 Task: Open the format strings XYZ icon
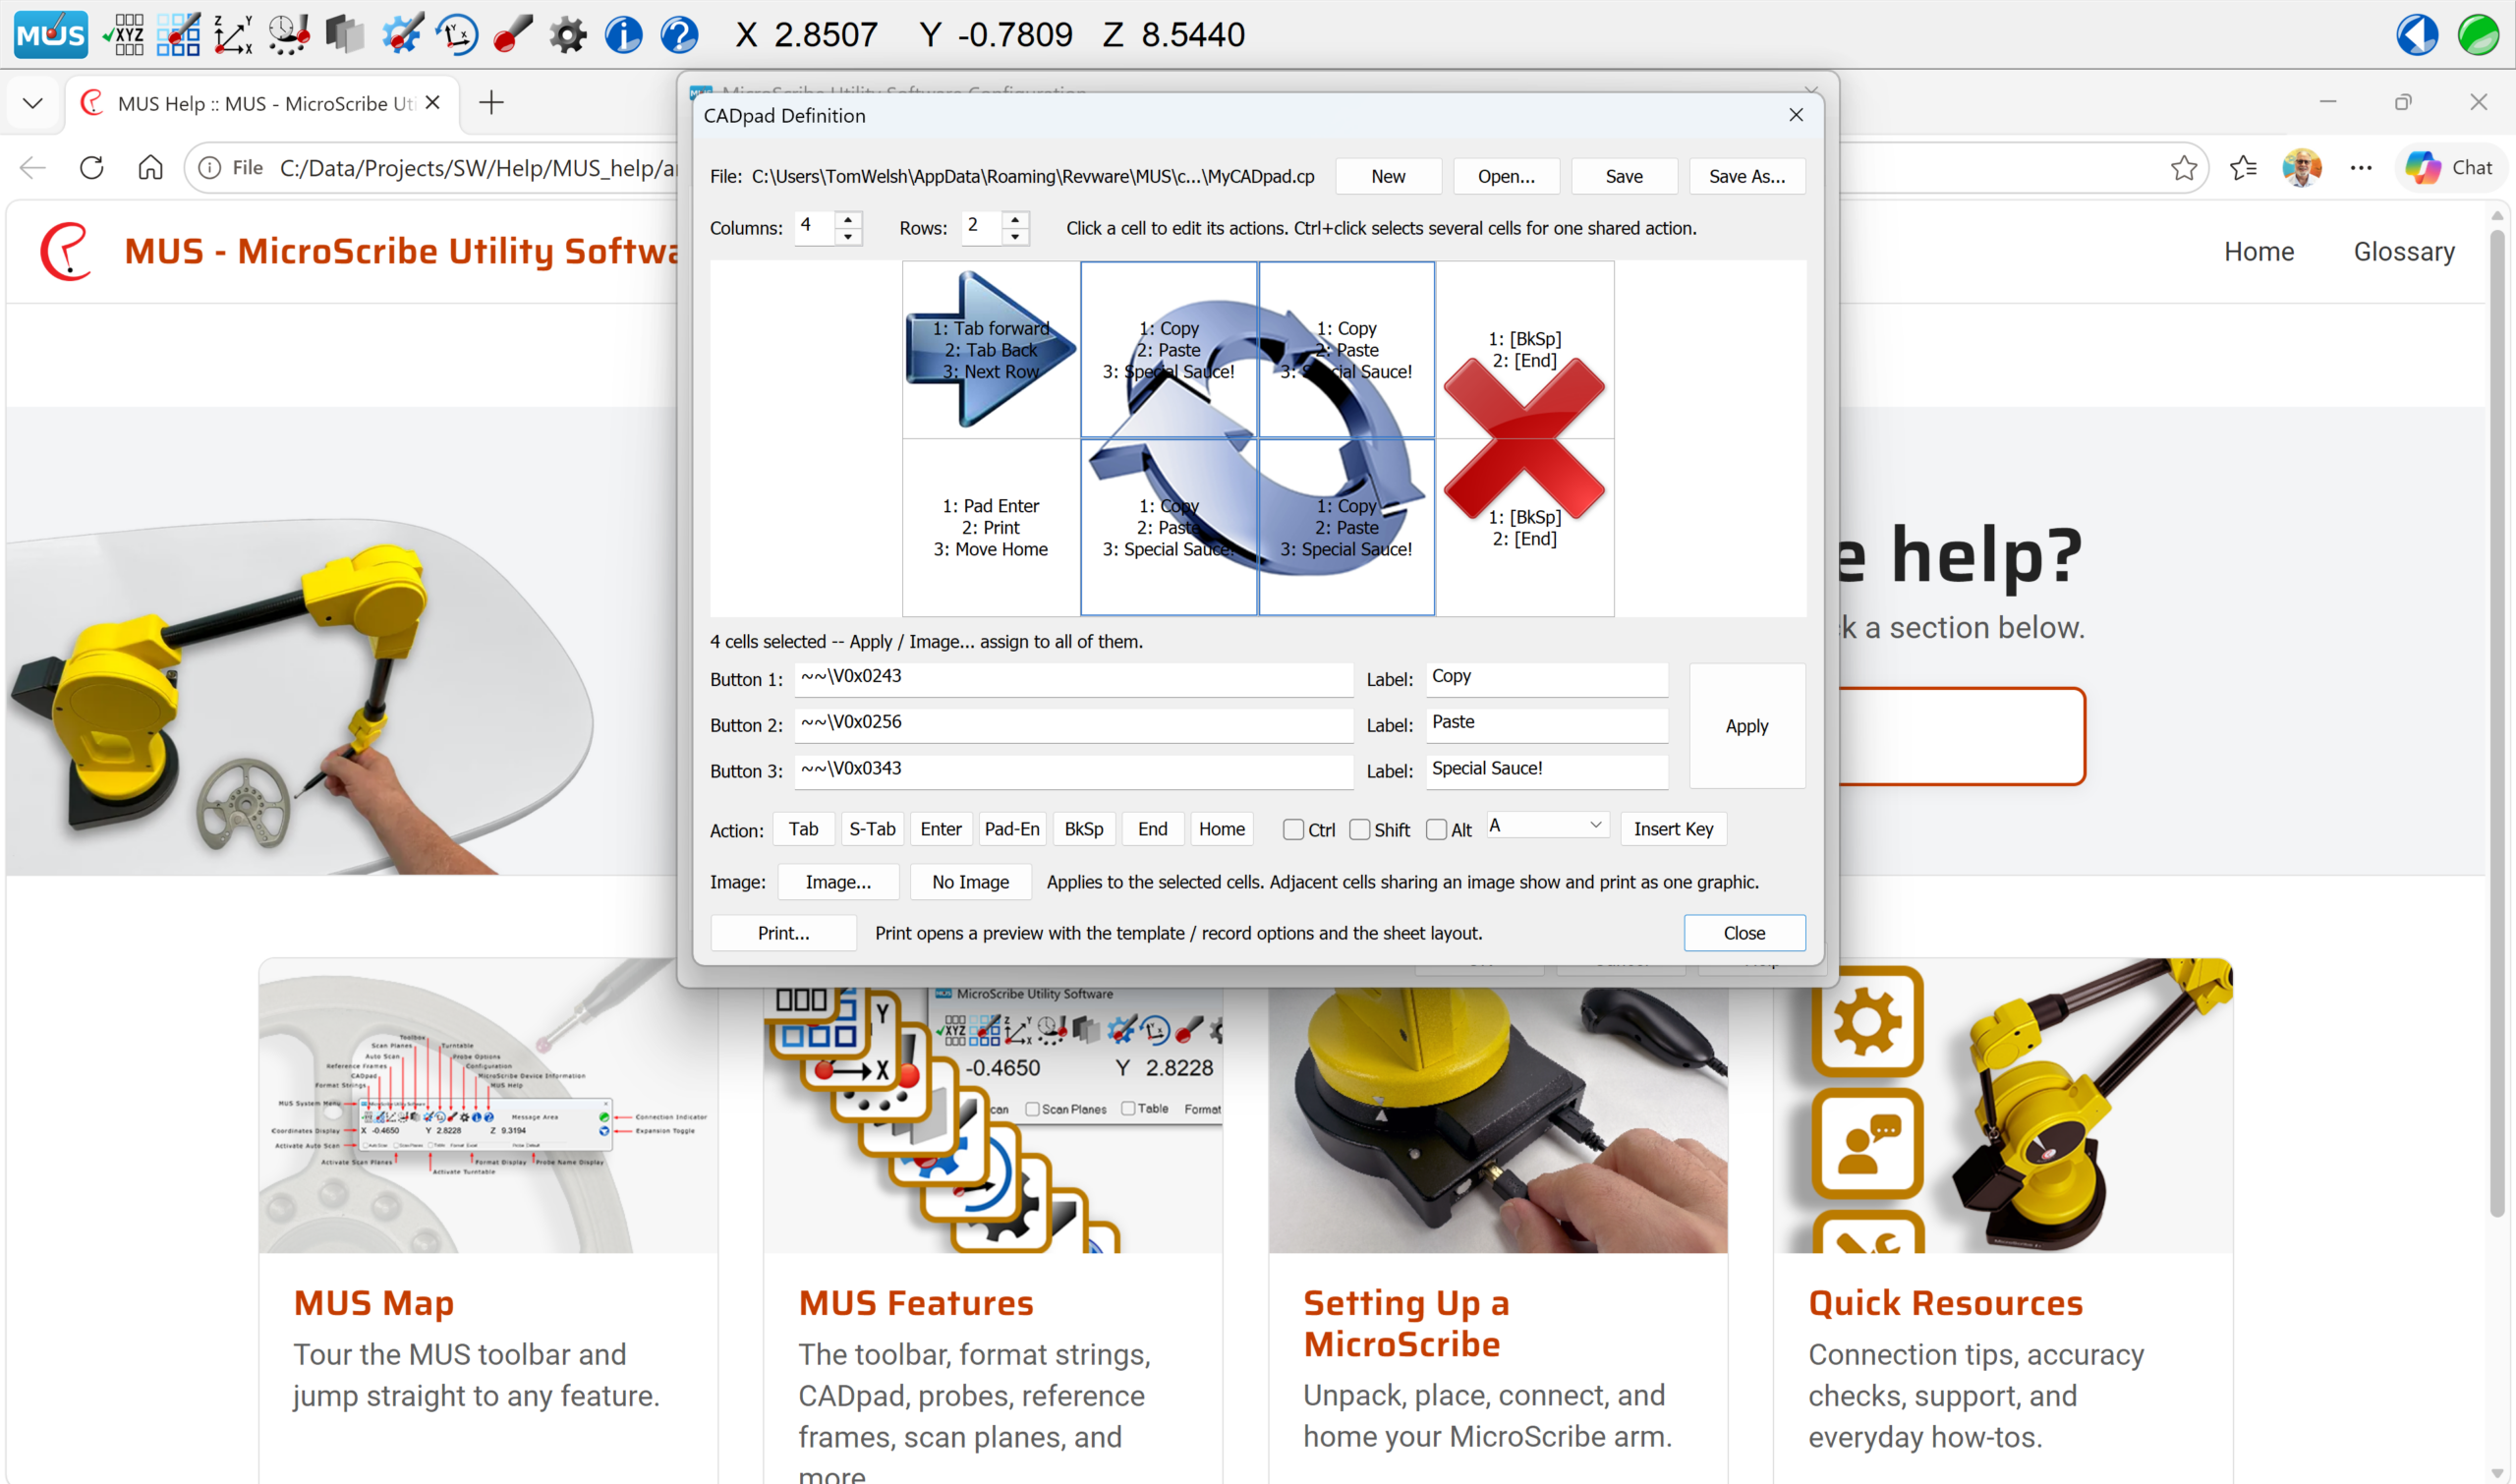point(123,35)
